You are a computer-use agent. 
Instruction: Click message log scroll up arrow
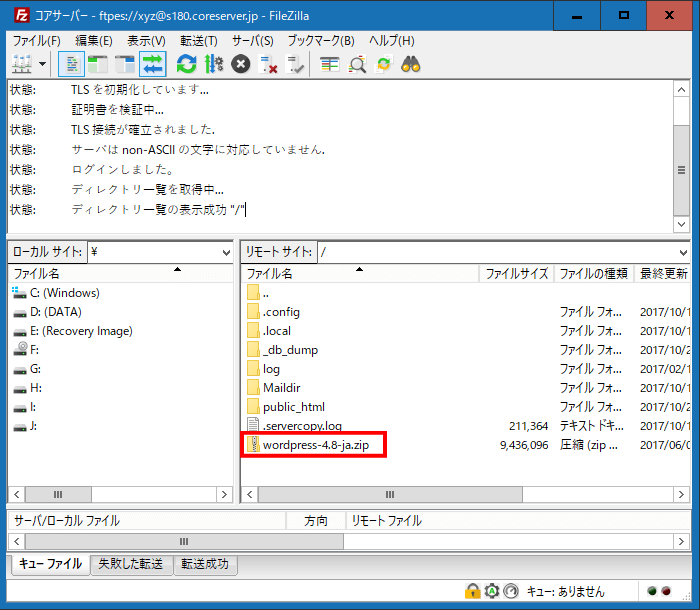tap(681, 90)
